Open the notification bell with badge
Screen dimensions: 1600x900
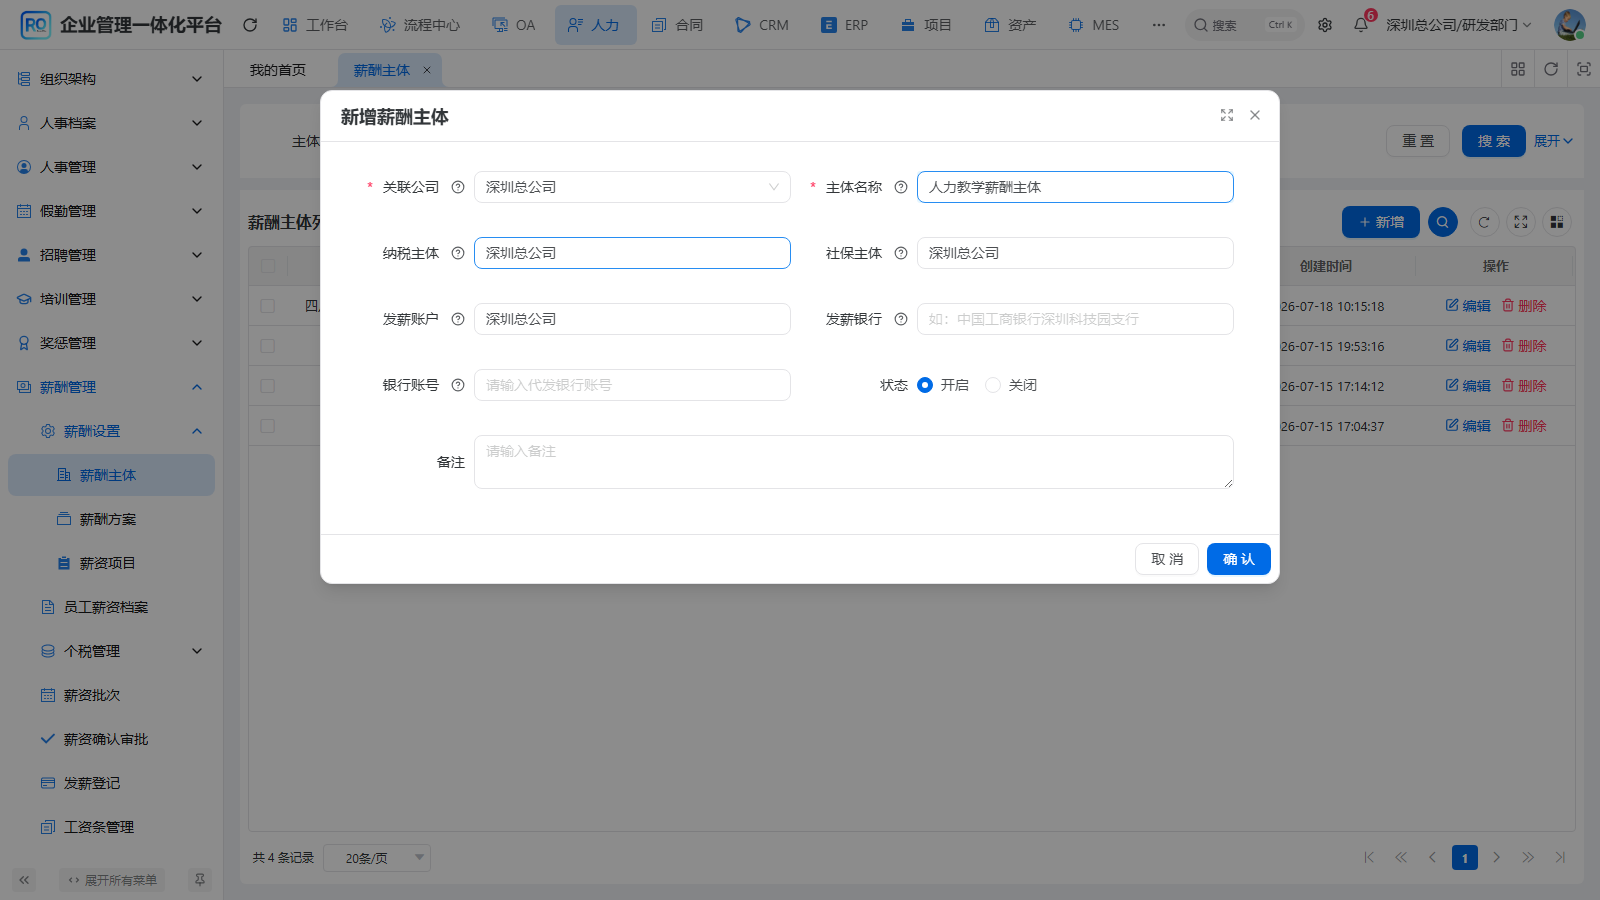click(1361, 25)
